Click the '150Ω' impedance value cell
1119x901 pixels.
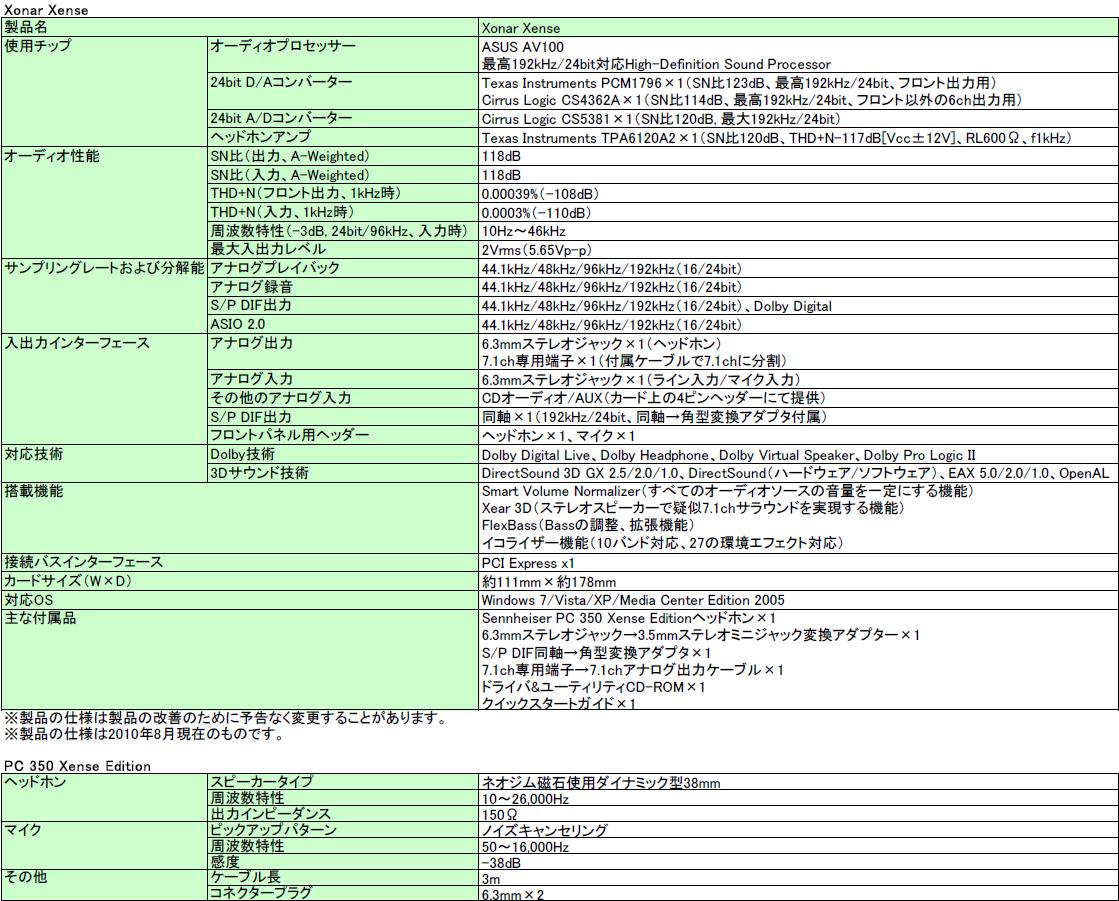coord(799,815)
